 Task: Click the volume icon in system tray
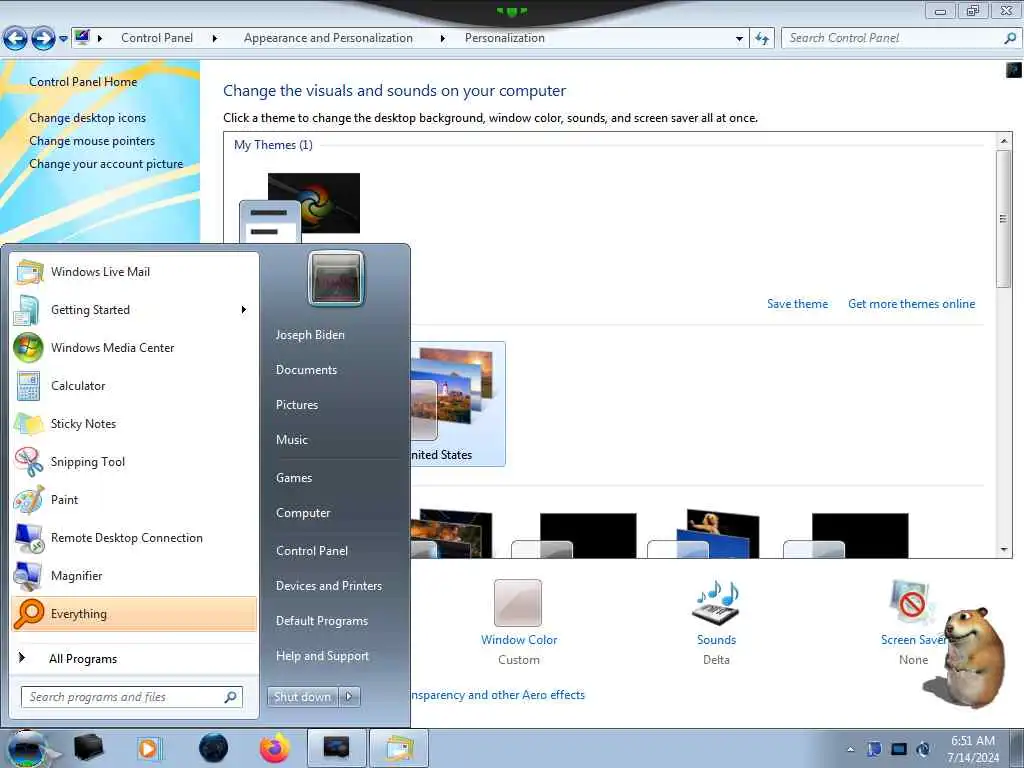pyautogui.click(x=923, y=749)
